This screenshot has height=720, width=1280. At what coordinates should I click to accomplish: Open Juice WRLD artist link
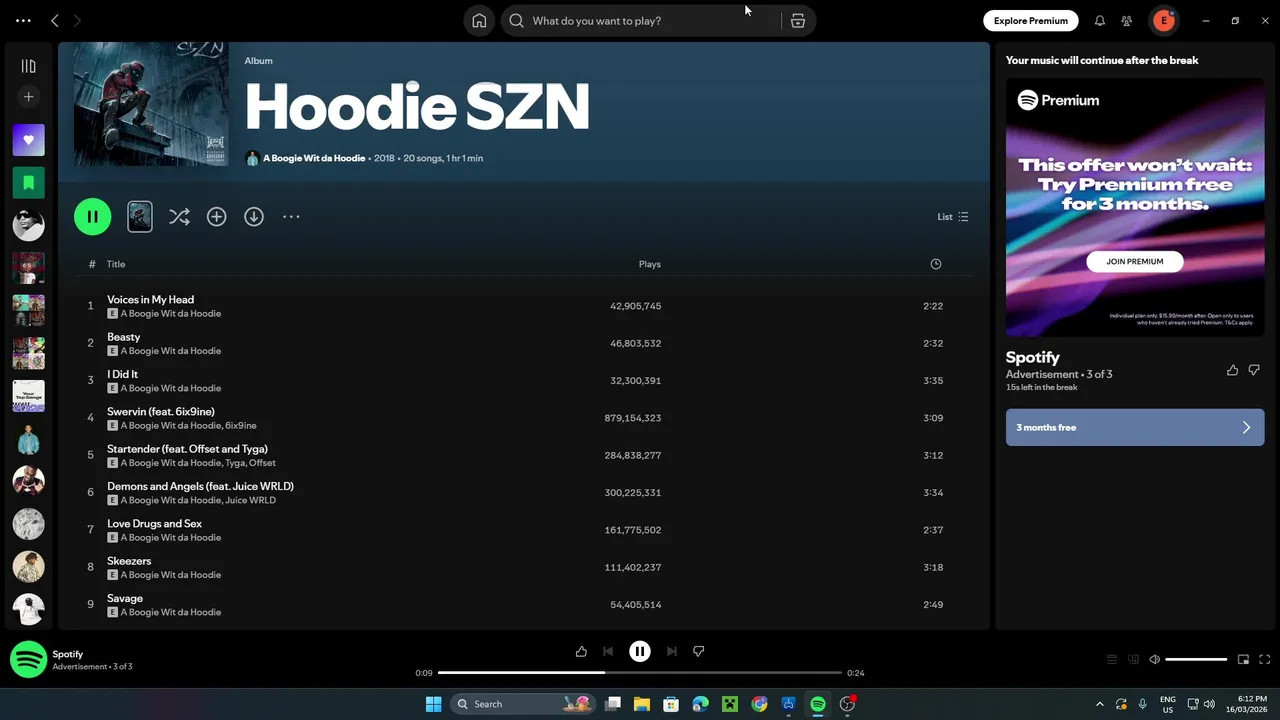click(250, 500)
